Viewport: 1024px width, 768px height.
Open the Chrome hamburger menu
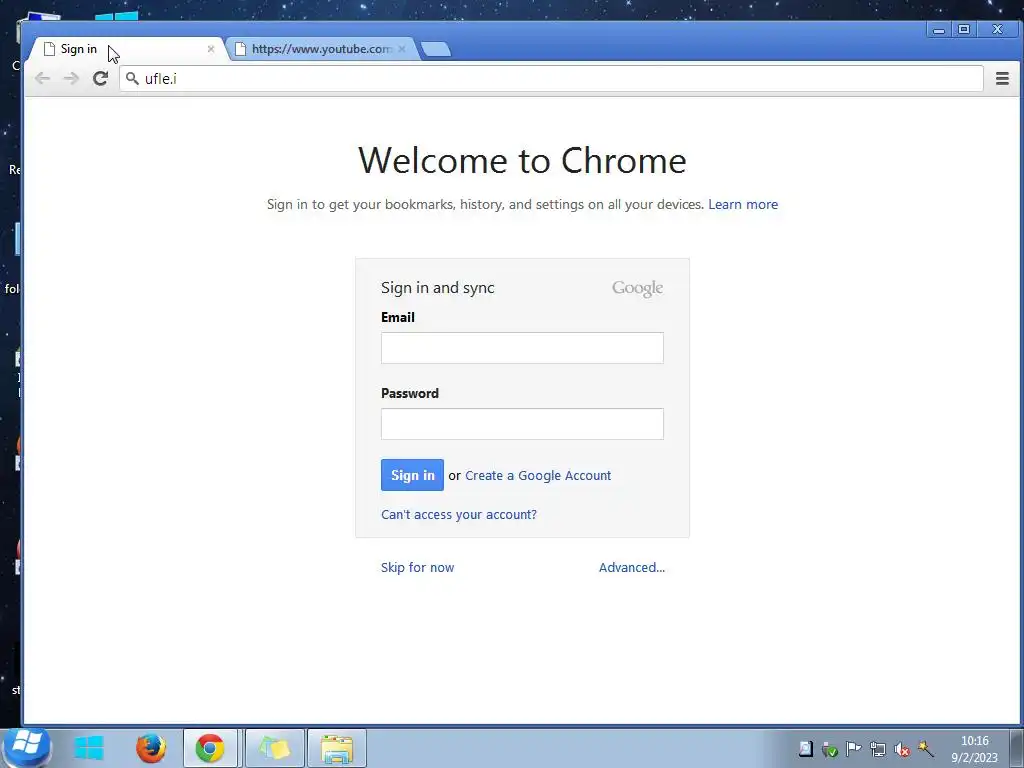1002,78
